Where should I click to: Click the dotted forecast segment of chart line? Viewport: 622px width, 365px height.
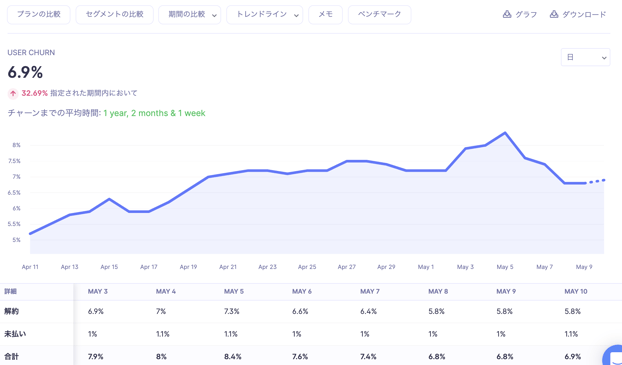595,181
